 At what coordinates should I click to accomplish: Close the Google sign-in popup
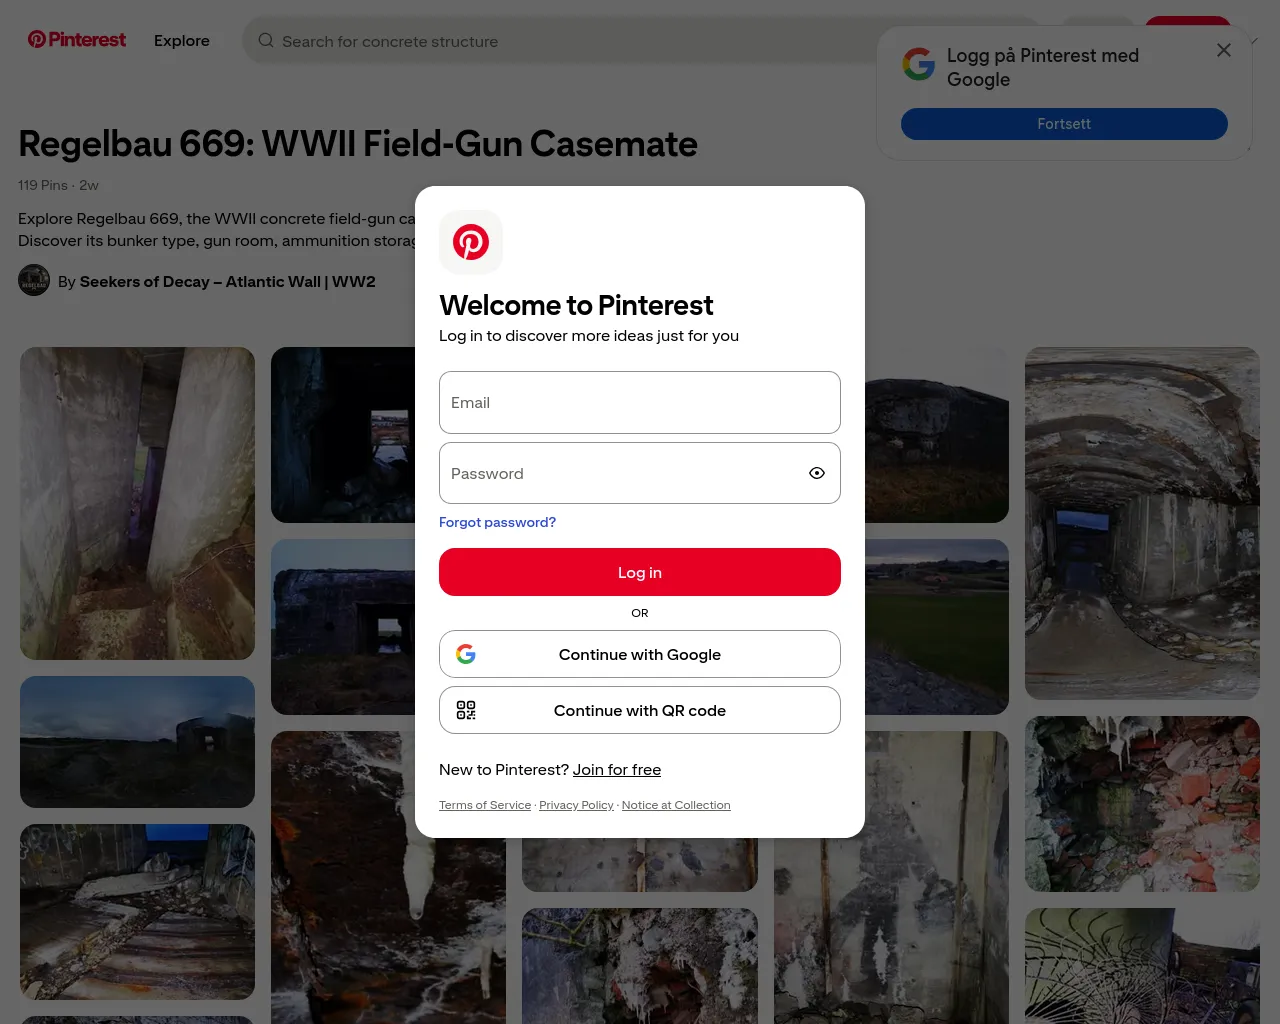[x=1224, y=50]
